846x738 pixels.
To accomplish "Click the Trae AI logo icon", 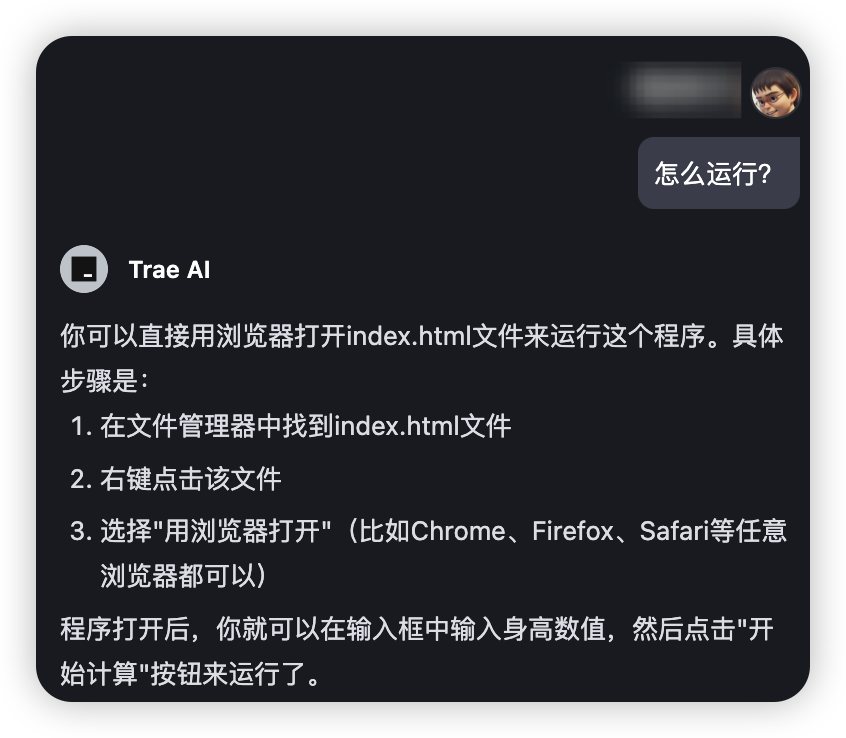I will [x=84, y=269].
